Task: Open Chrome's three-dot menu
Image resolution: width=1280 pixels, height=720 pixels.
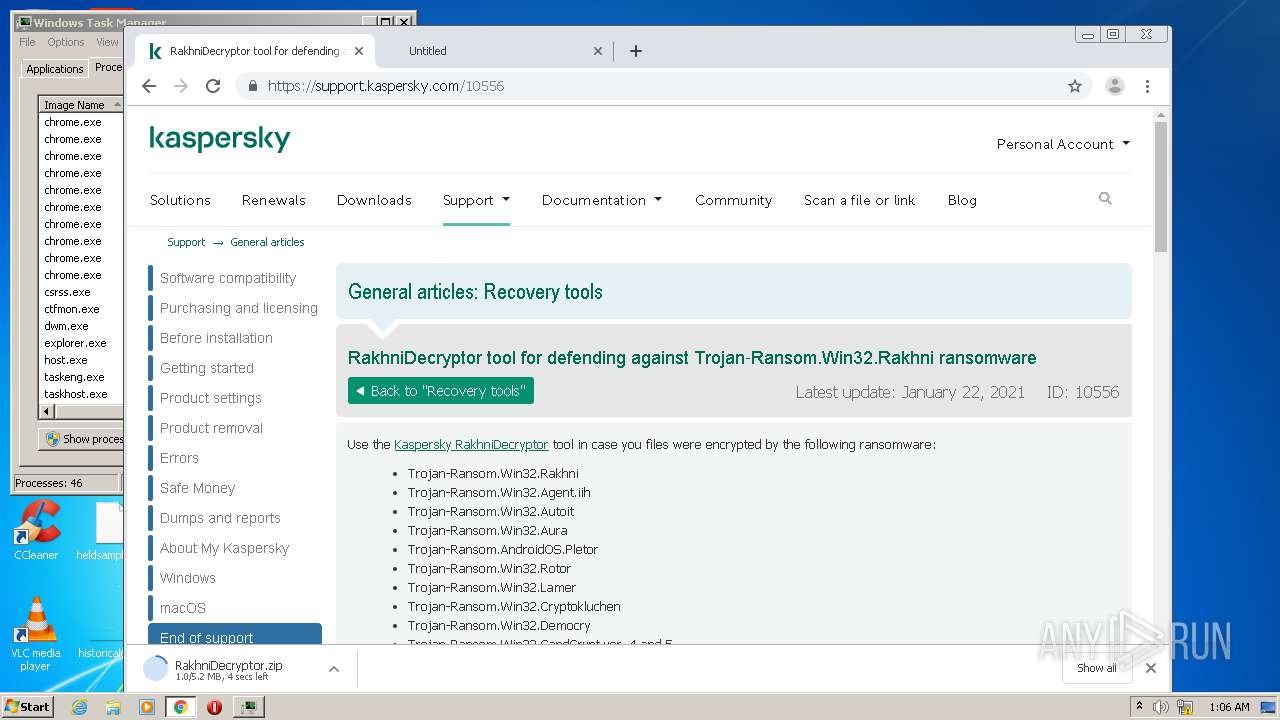Action: pyautogui.click(x=1148, y=86)
